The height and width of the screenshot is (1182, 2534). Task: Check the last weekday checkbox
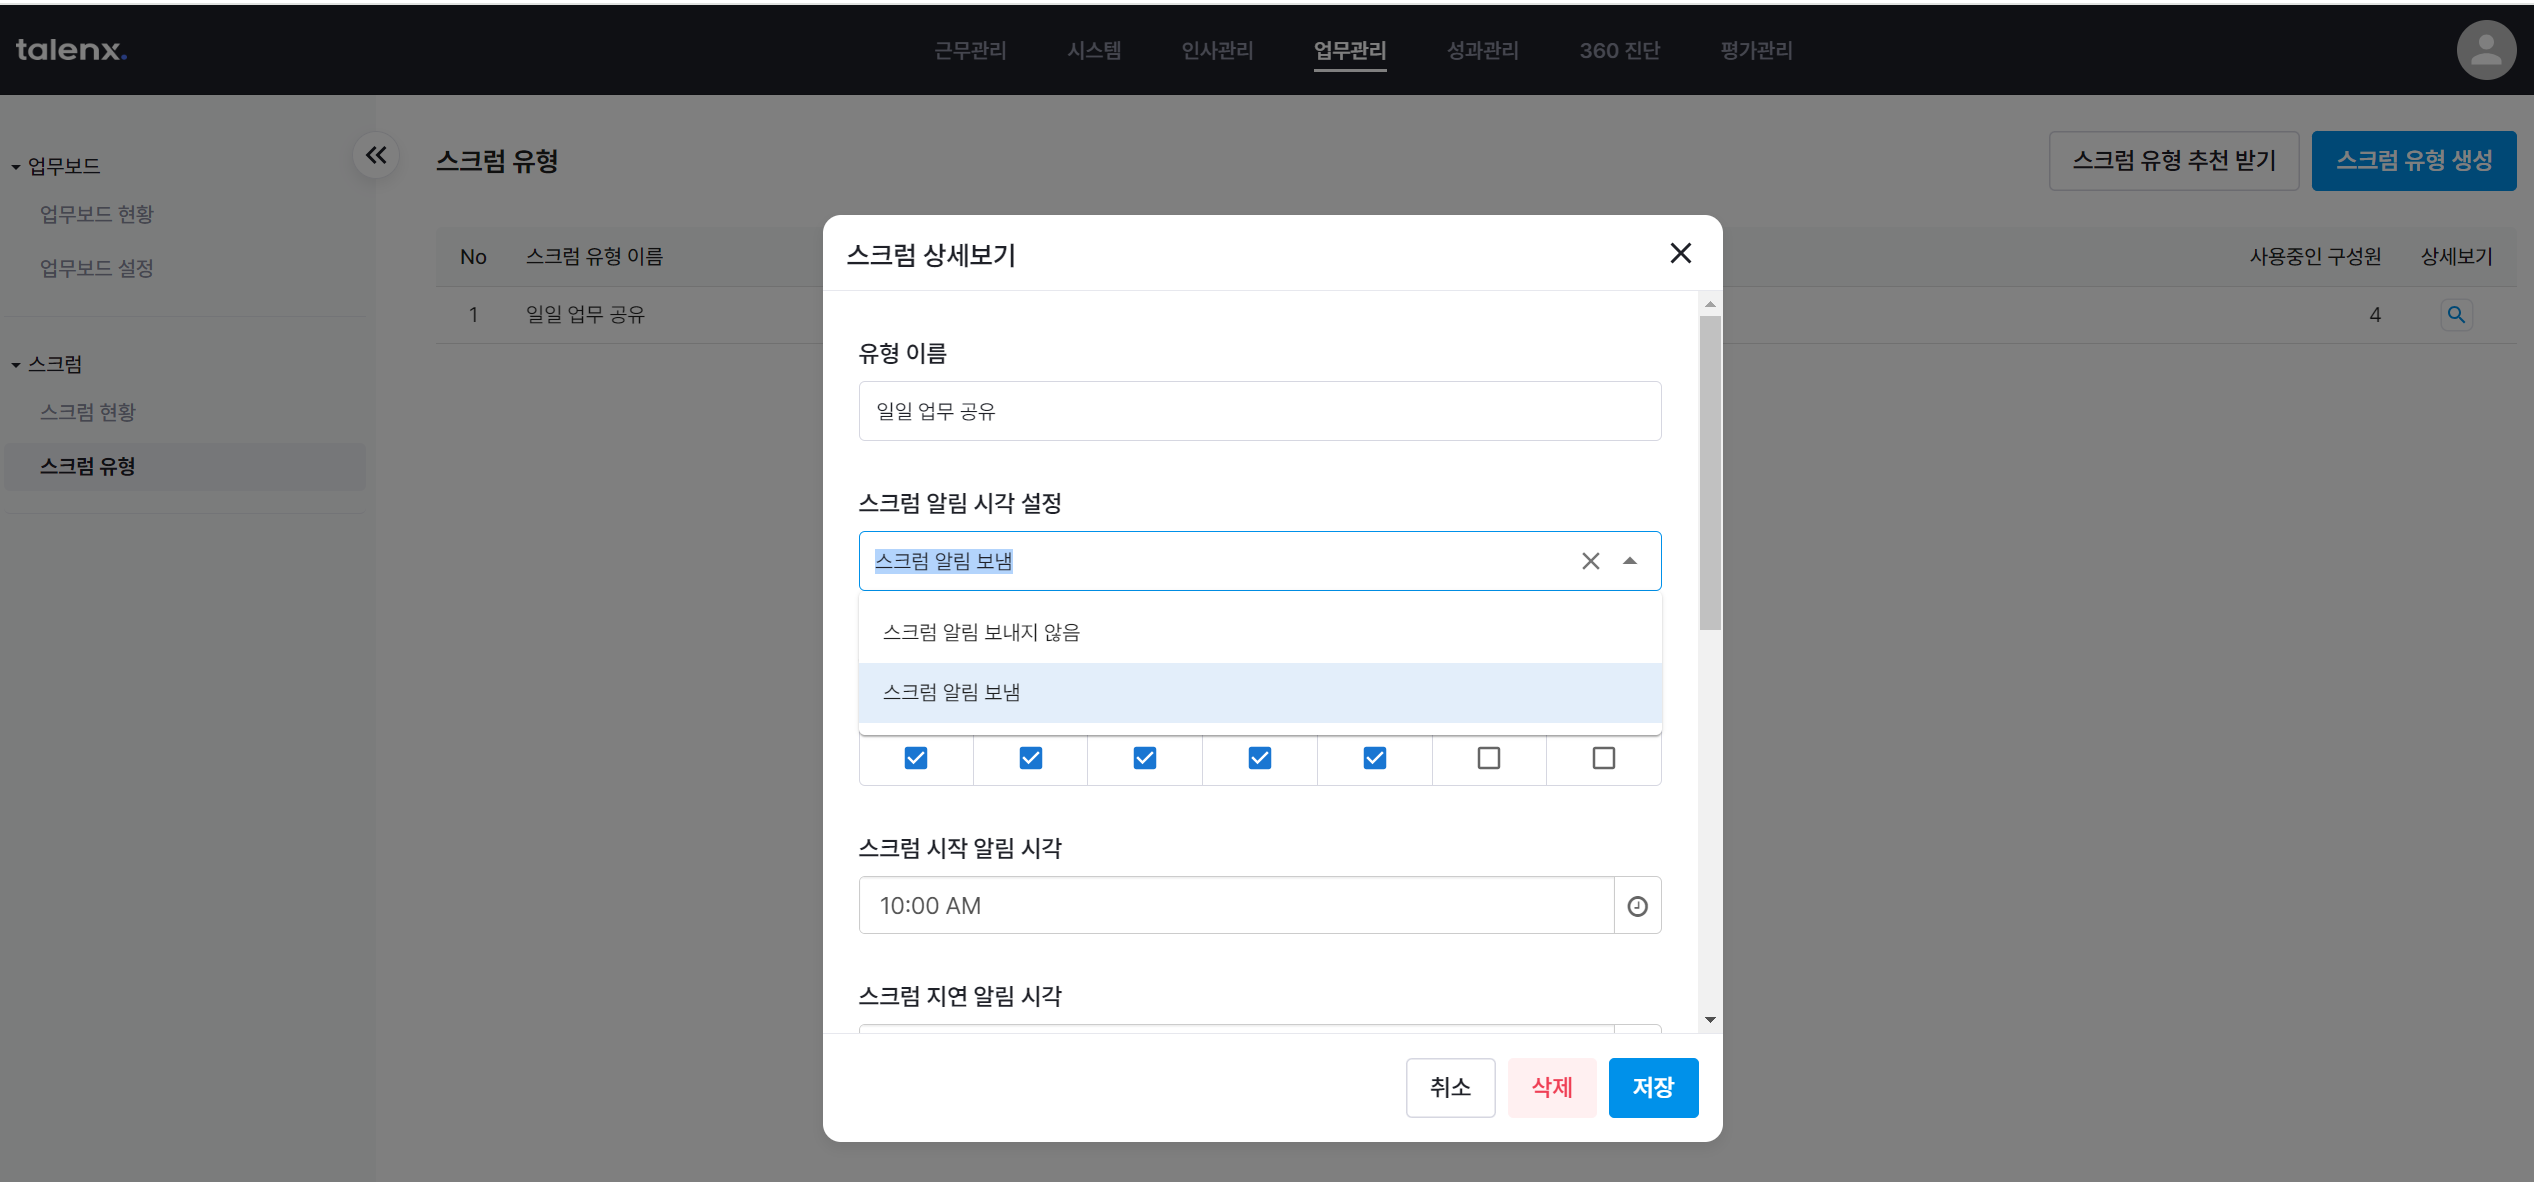(x=1603, y=758)
